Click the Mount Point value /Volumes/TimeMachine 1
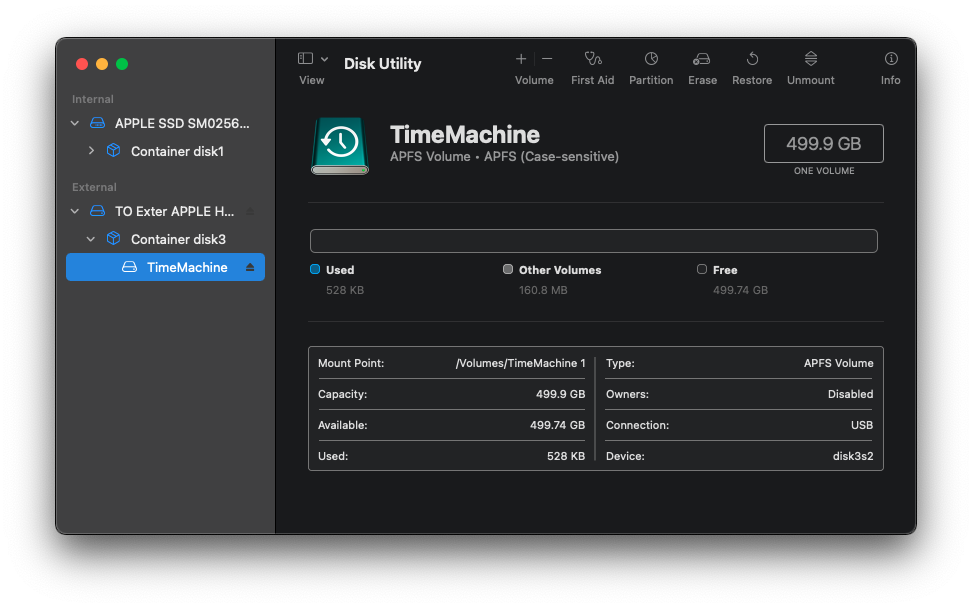Viewport: 972px width, 608px height. pyautogui.click(x=520, y=363)
